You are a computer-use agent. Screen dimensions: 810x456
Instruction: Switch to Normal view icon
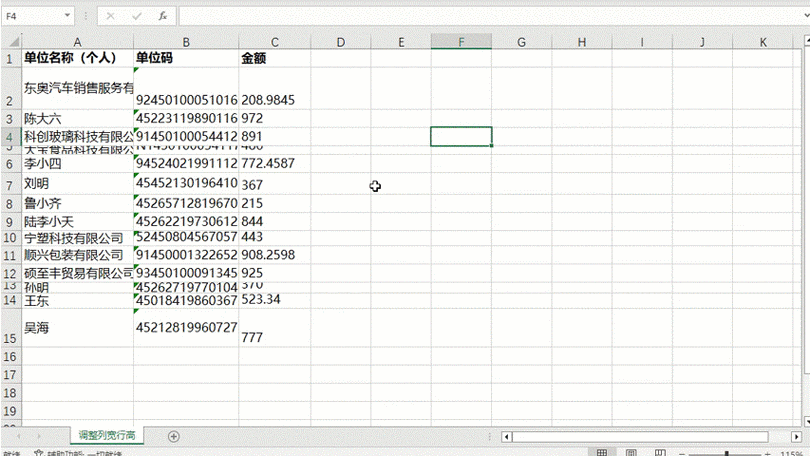click(x=602, y=452)
